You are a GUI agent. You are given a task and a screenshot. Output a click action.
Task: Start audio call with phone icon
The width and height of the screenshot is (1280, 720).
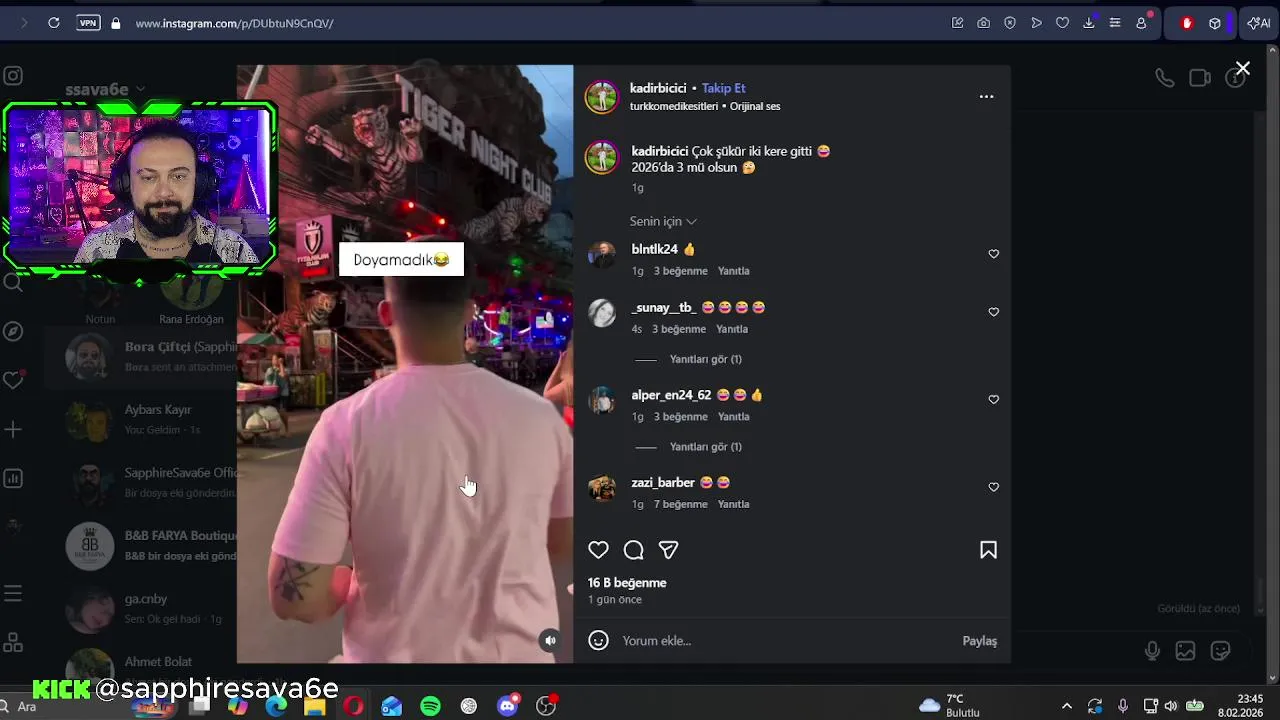point(1164,78)
